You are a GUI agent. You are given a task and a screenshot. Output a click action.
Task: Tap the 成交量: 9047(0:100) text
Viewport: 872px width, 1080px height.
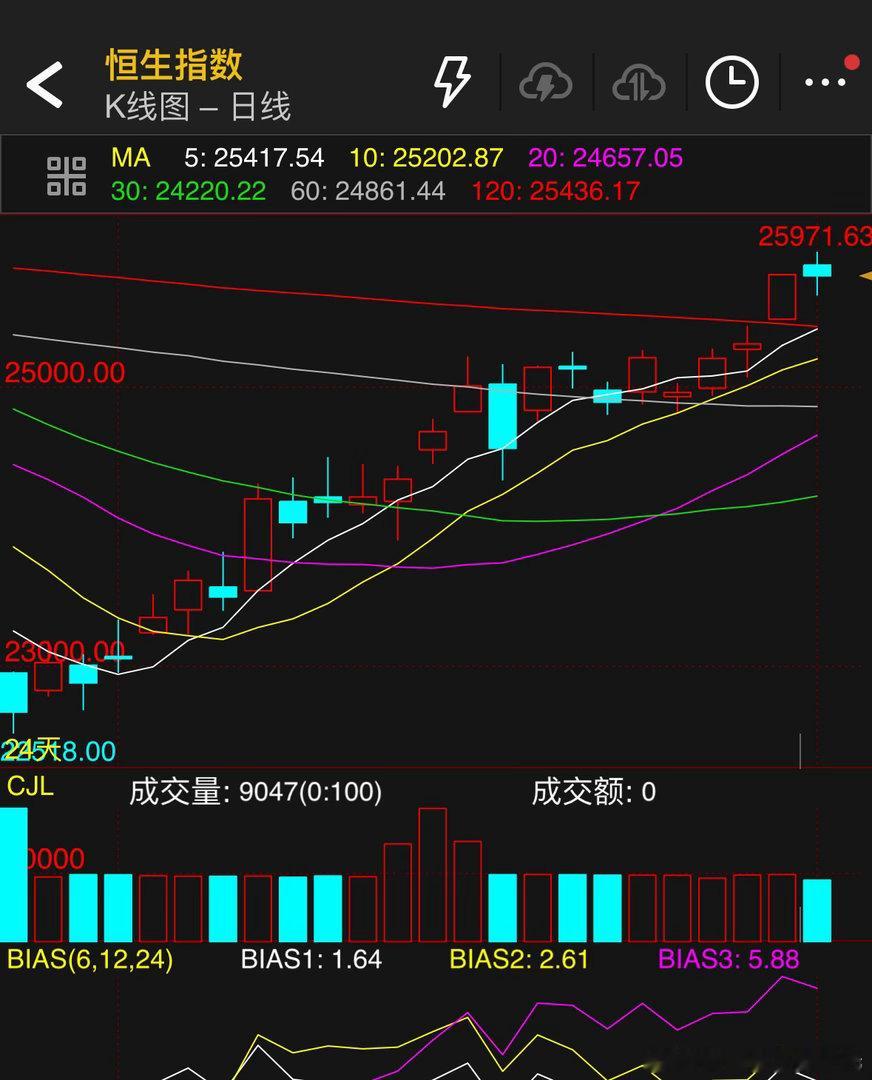coord(255,792)
